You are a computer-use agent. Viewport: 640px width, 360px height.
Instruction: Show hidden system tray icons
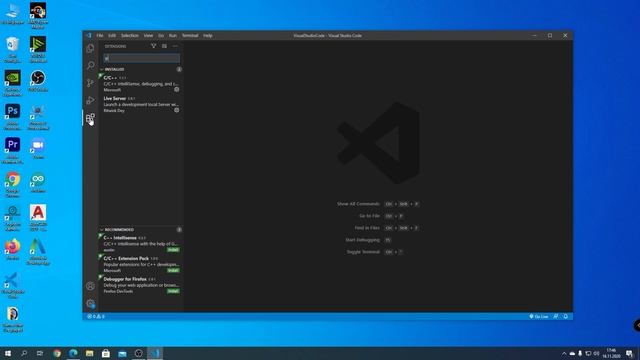coord(564,353)
